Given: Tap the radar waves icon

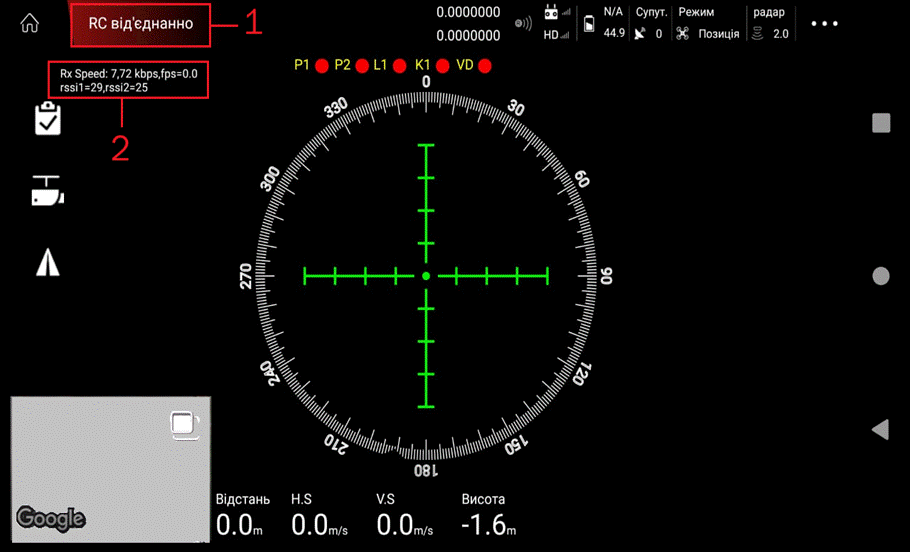Looking at the screenshot, I should 757,34.
